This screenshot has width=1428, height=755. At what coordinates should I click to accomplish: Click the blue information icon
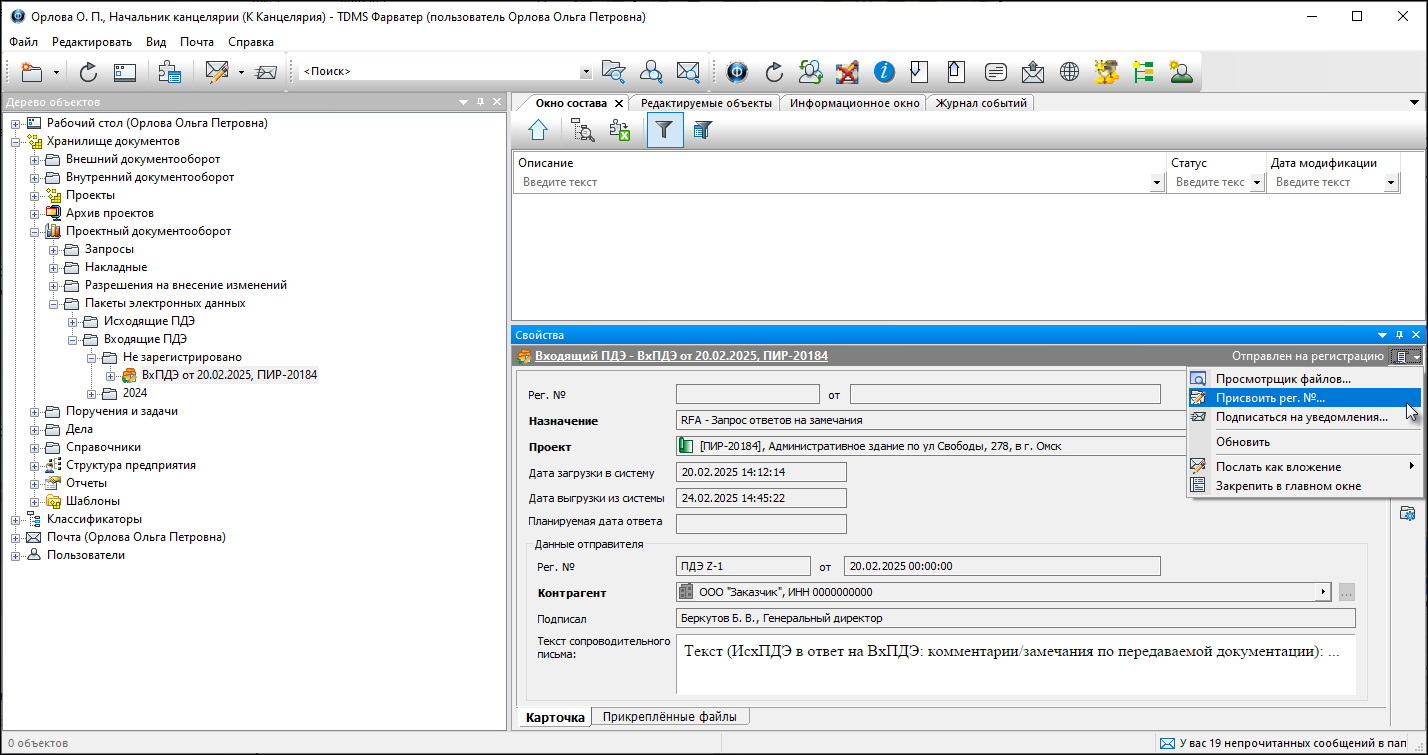(884, 72)
